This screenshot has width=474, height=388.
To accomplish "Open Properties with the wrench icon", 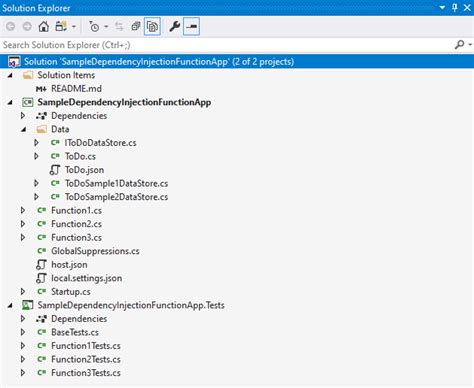I will point(174,26).
